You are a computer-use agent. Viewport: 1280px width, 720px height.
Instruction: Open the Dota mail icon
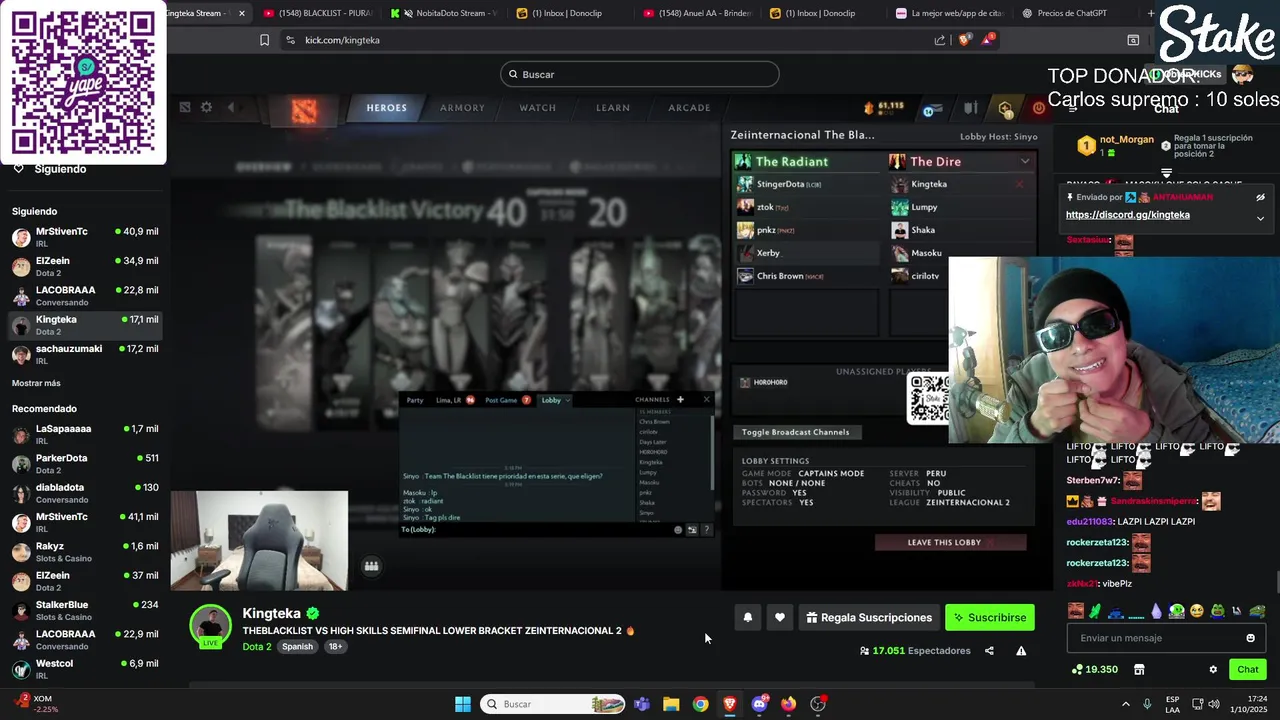(931, 110)
